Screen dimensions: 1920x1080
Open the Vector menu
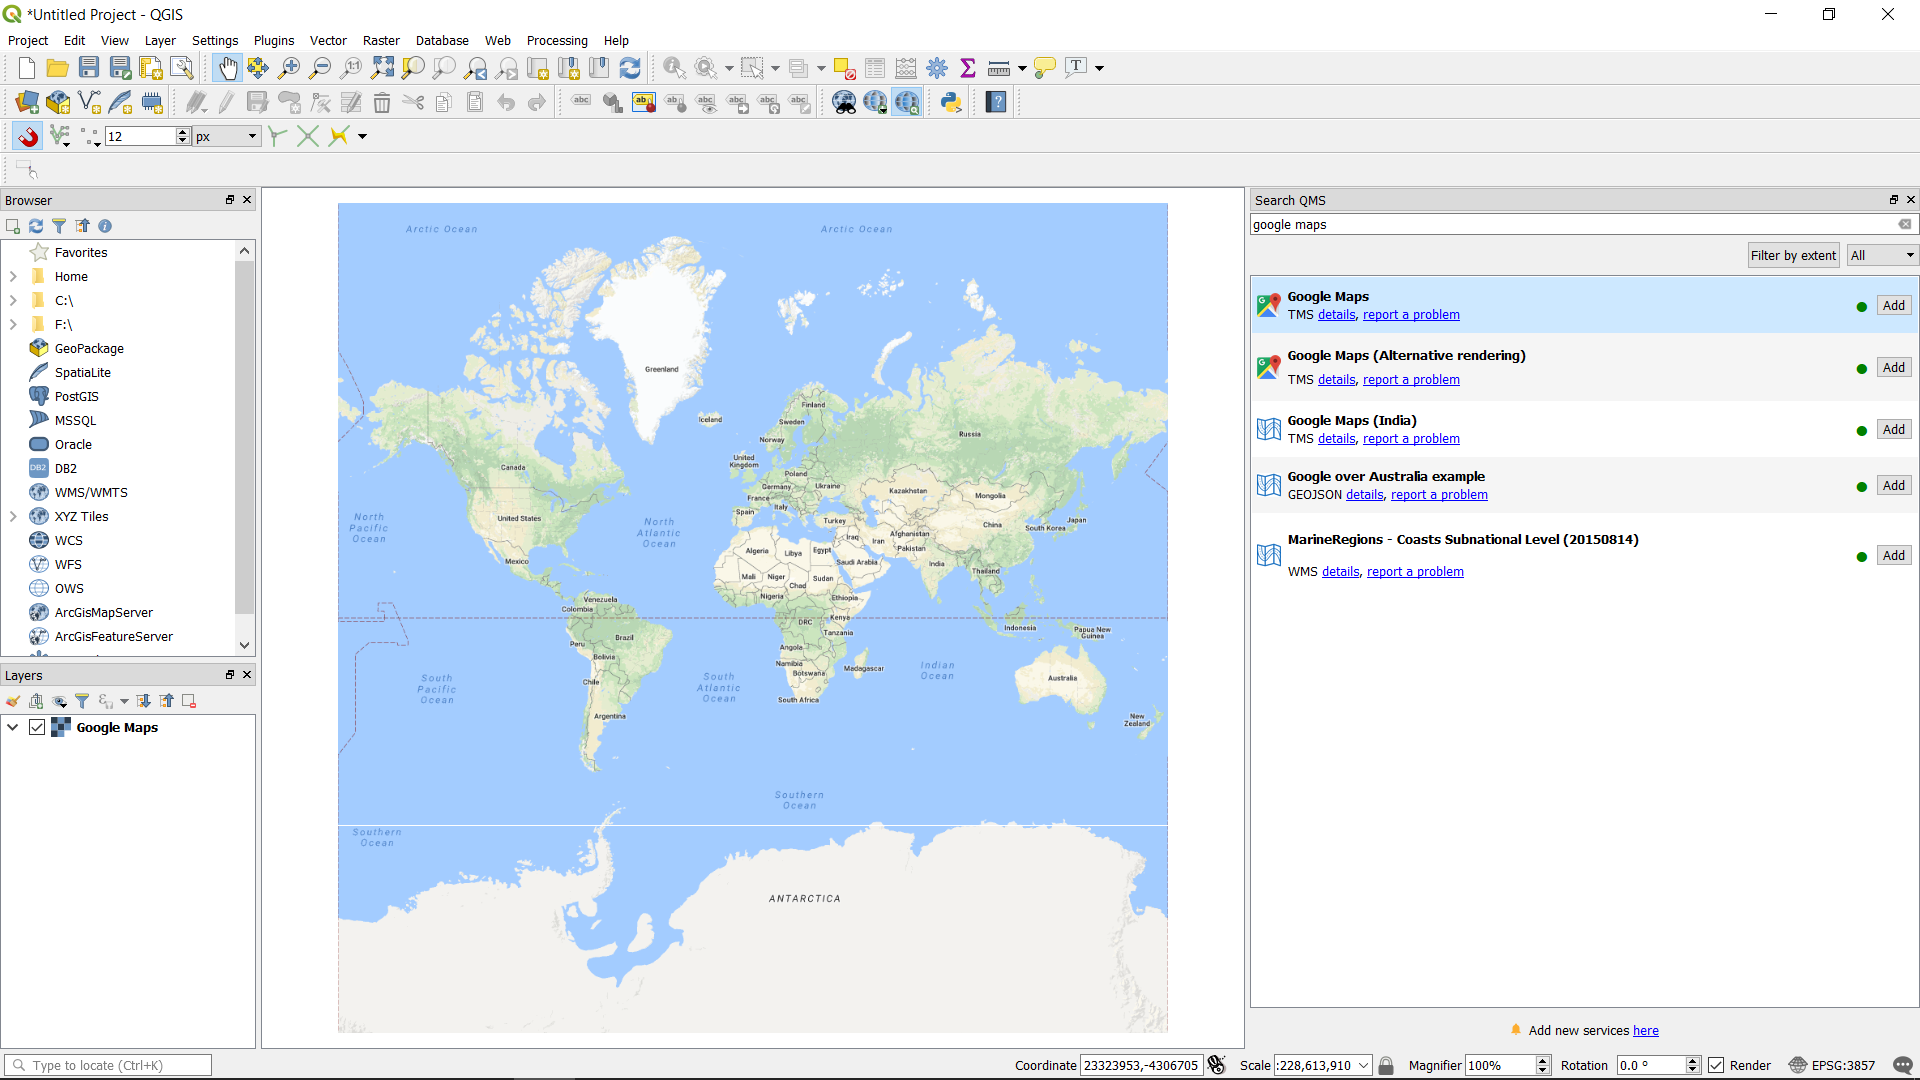[x=328, y=41]
